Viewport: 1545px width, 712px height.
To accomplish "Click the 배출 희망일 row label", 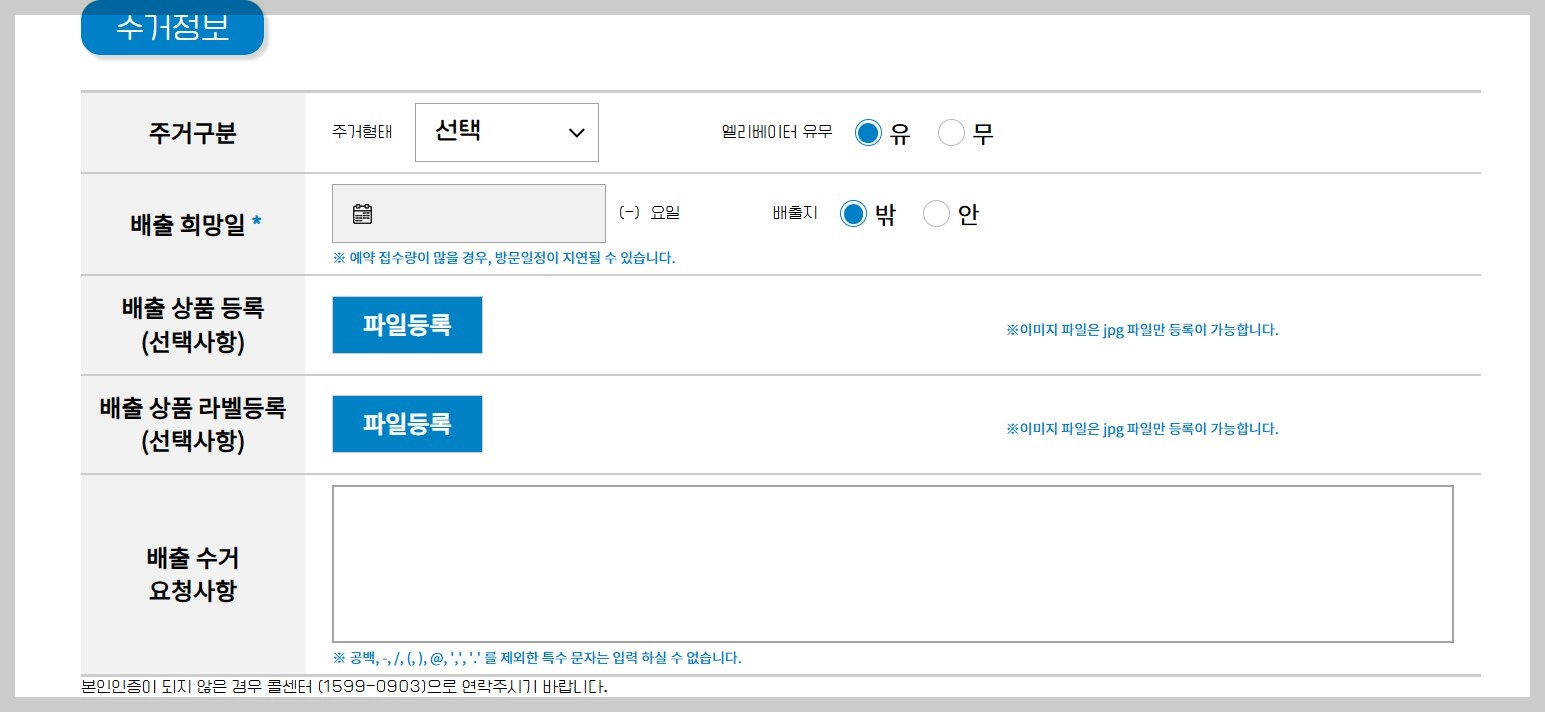I will point(195,225).
